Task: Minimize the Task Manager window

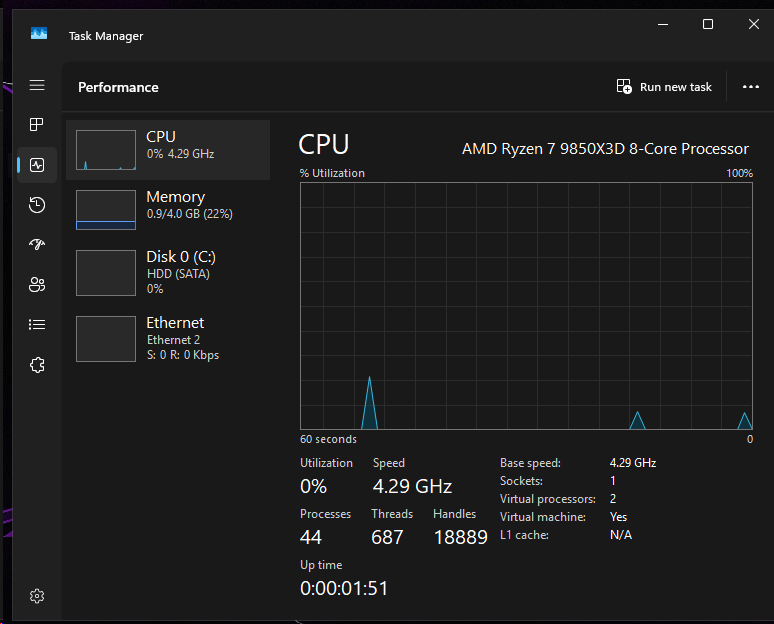Action: (663, 24)
